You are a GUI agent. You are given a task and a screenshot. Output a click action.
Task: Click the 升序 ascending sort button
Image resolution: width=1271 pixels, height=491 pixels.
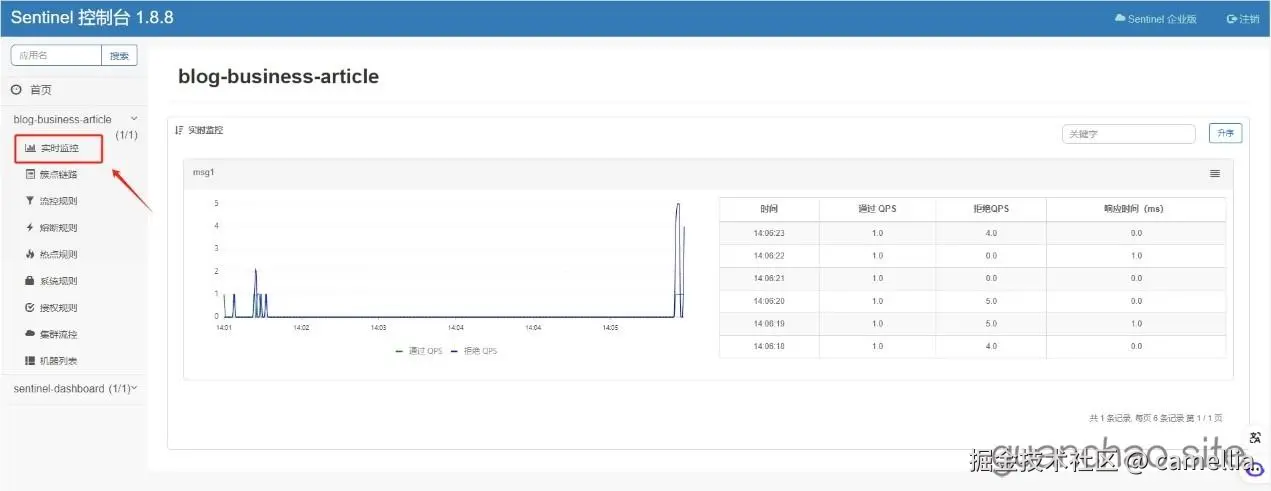coord(1226,134)
